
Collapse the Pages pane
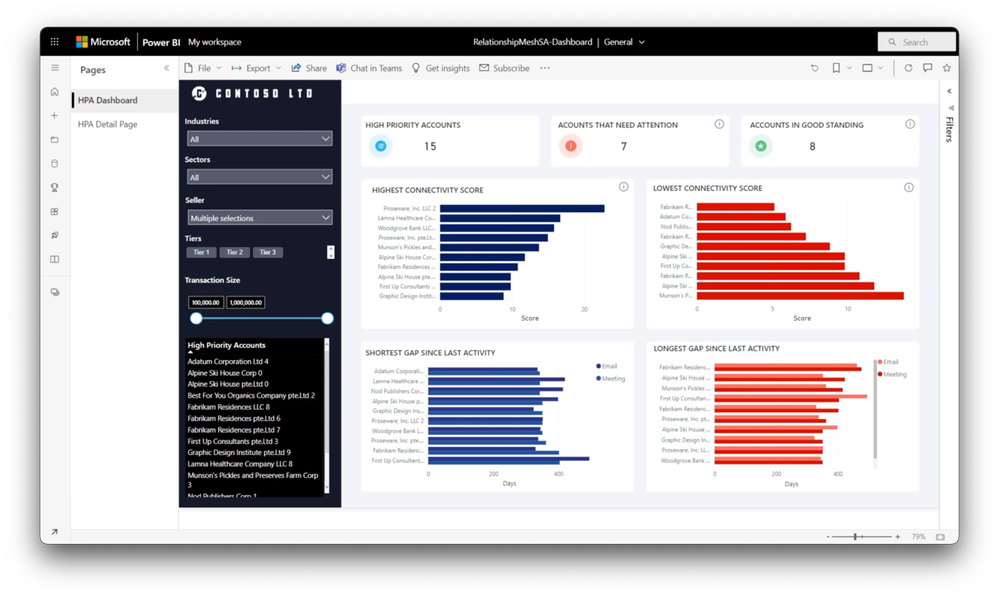coord(166,68)
